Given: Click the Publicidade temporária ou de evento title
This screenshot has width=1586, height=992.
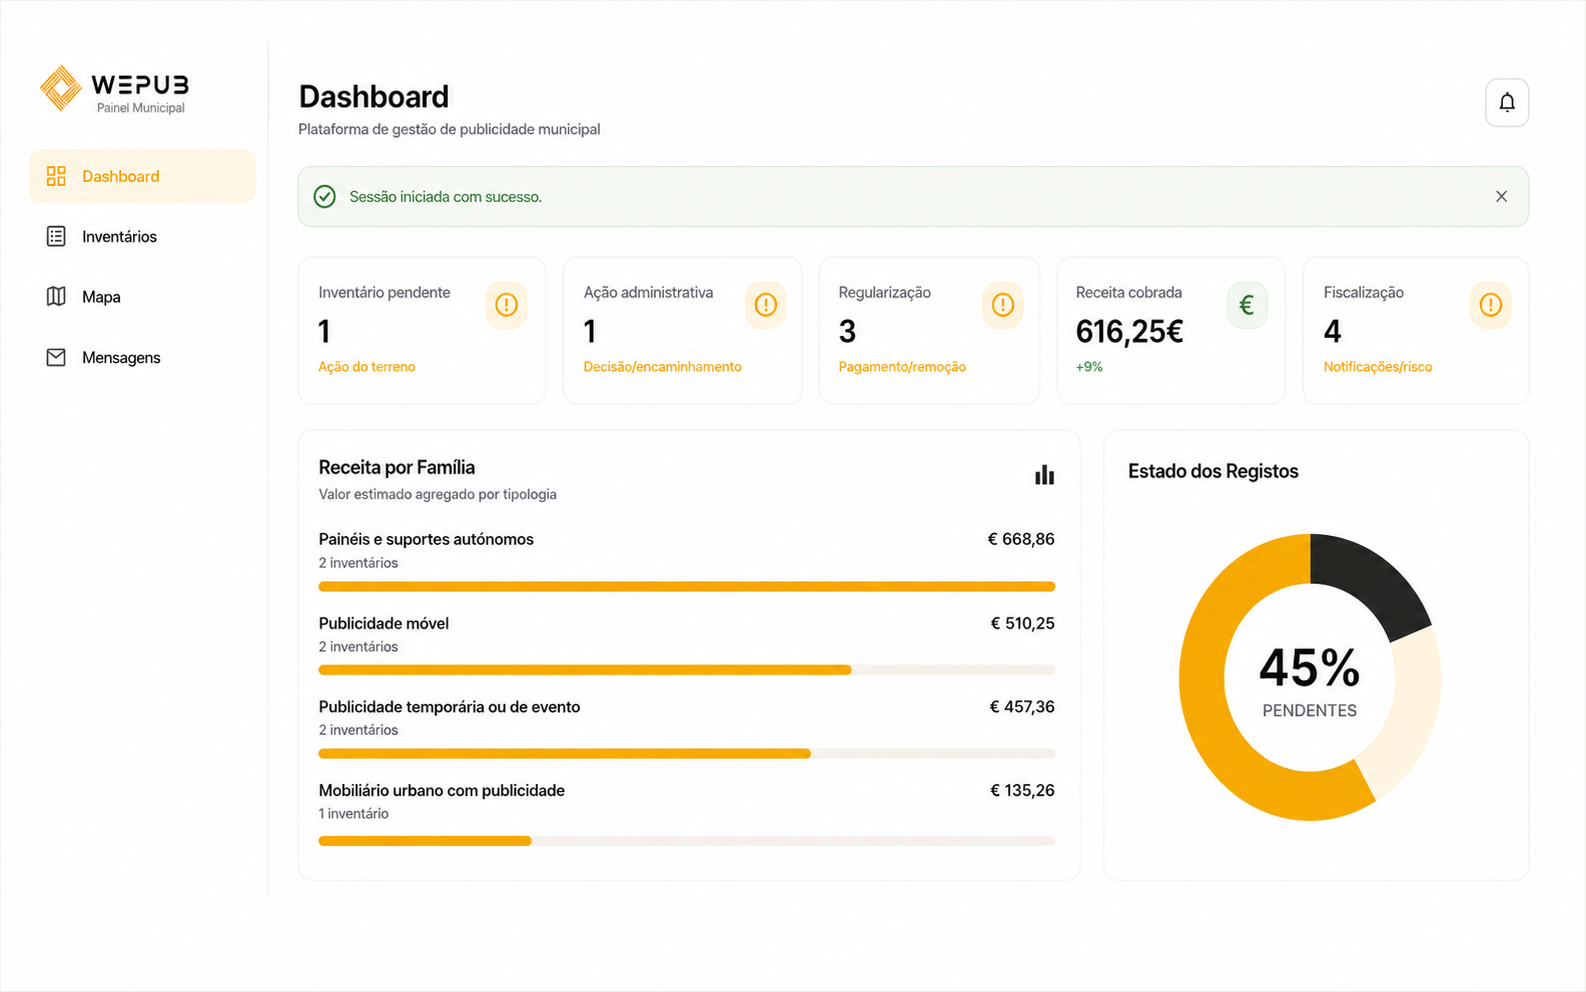Looking at the screenshot, I should [449, 706].
